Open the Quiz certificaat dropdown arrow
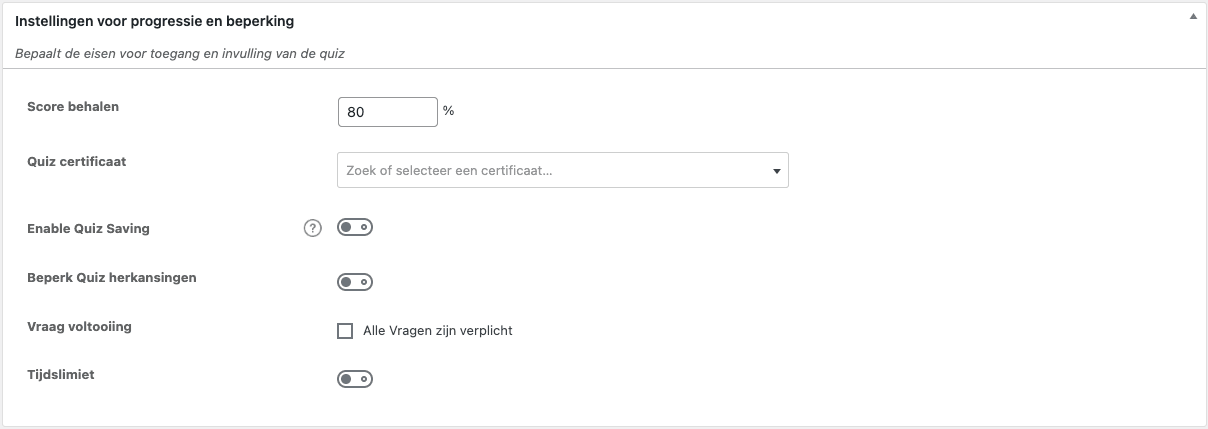Viewport: 1208px width, 429px height. 776,171
